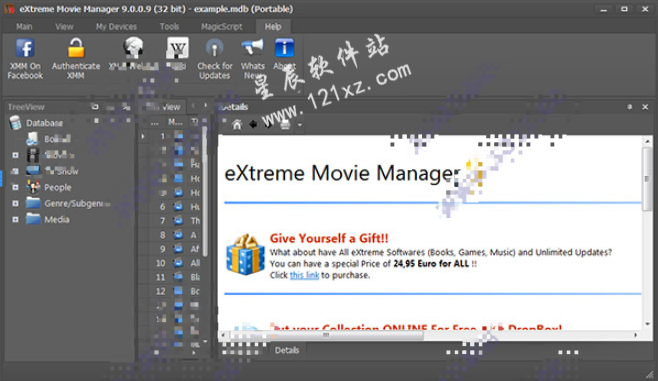Pin the Details panel

coord(629,107)
